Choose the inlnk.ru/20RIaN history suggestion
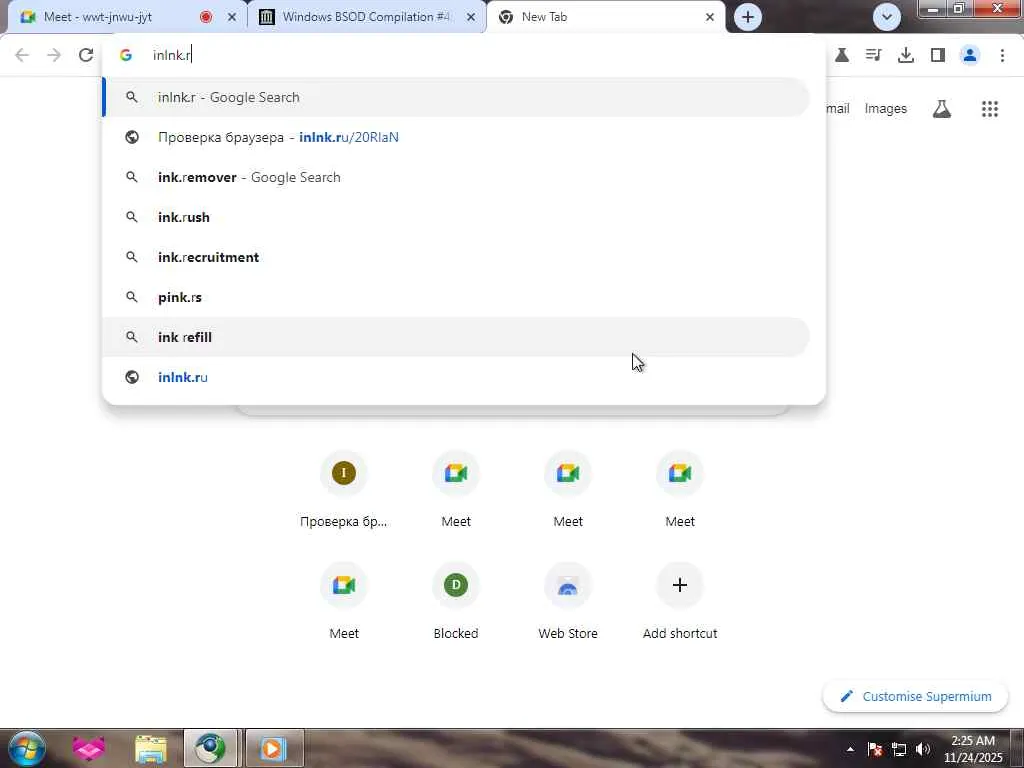The width and height of the screenshot is (1024, 768). (x=456, y=137)
